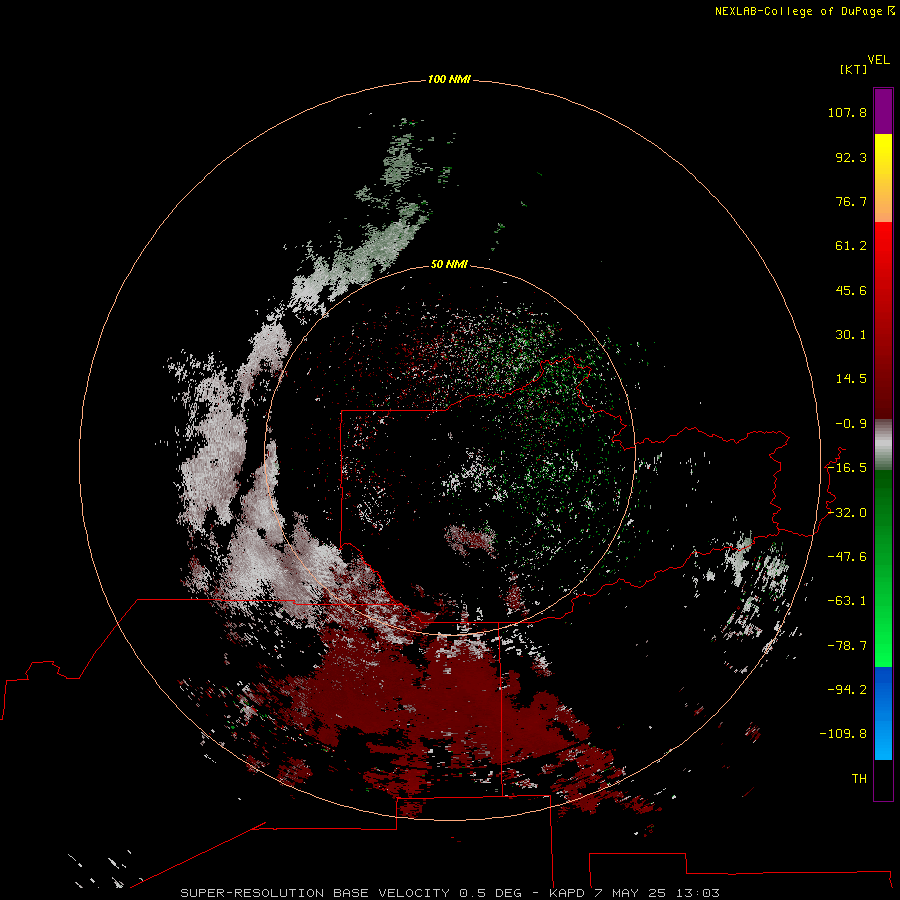Image resolution: width=900 pixels, height=900 pixels.
Task: Click the -32.0 value on velocity scale
Action: pyautogui.click(x=847, y=513)
